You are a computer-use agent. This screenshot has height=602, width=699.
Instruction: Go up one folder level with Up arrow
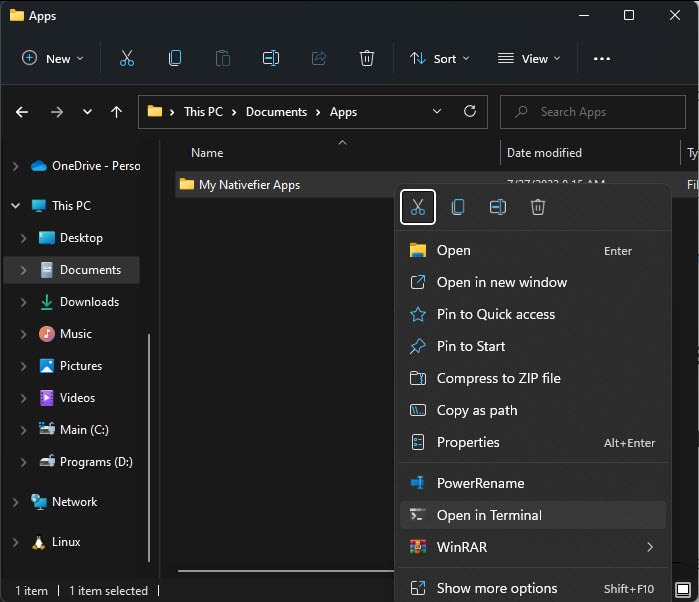click(x=116, y=112)
